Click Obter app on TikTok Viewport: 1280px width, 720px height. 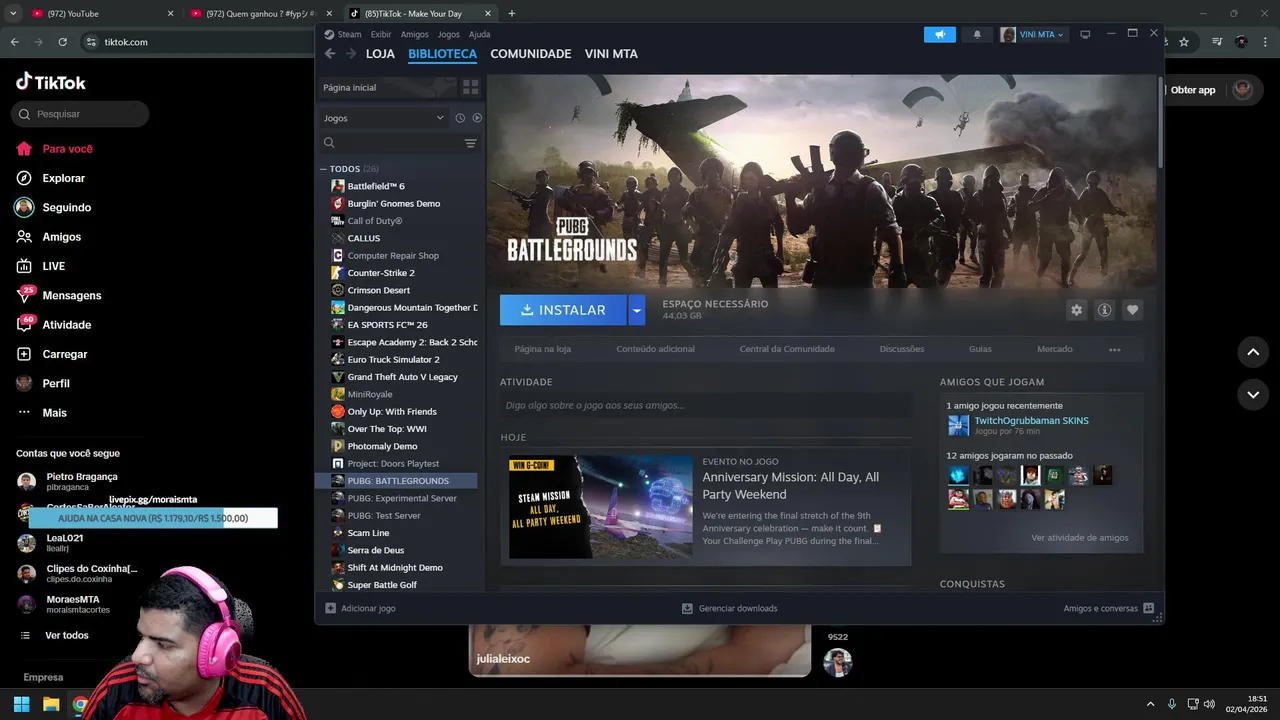coord(1193,90)
